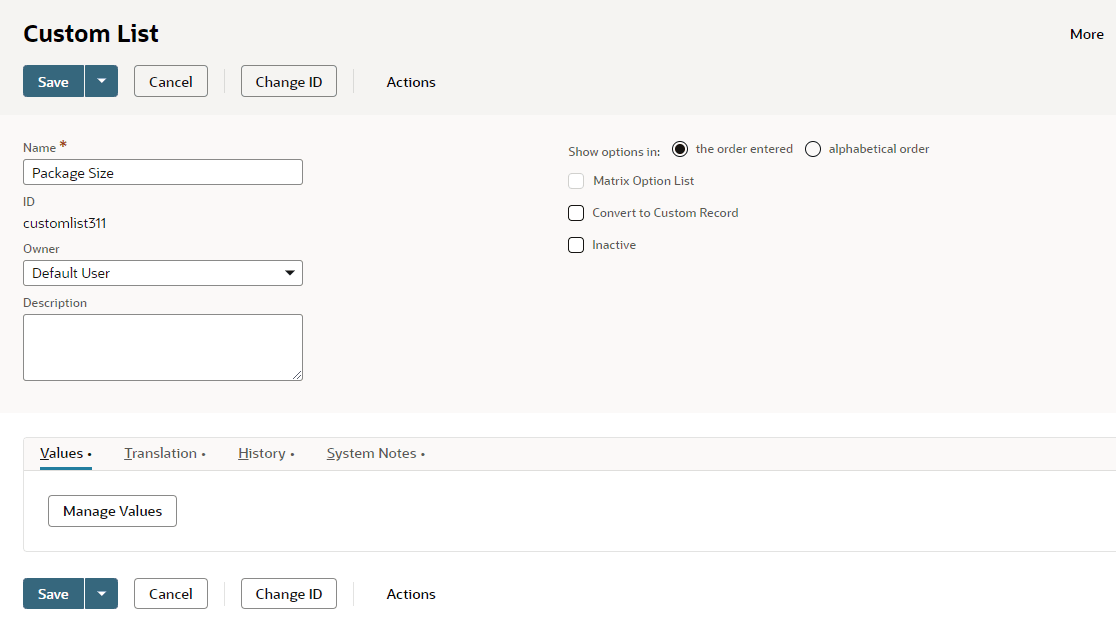Click the bottom Cancel button
This screenshot has width=1116, height=635.
click(x=171, y=594)
